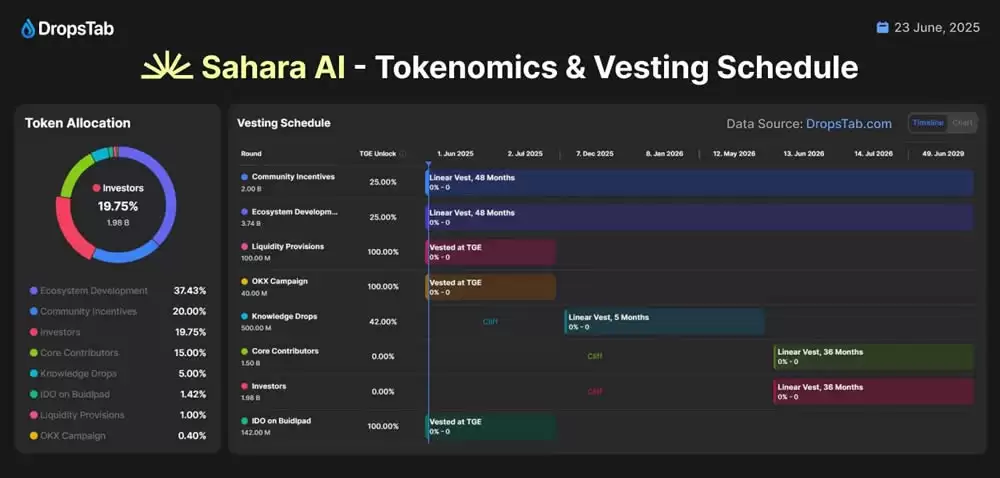This screenshot has height=478, width=1000.
Task: Click the 1. Jun 2025 timeline date header
Action: (455, 154)
